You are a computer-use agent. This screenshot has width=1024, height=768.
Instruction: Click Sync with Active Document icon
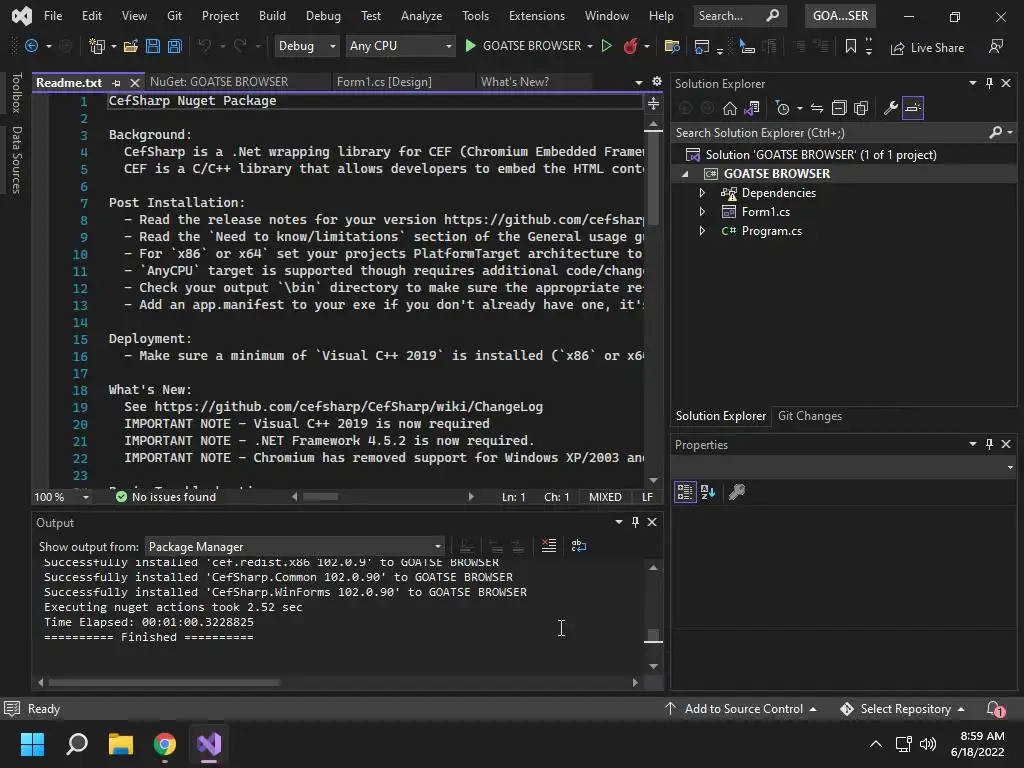click(816, 108)
